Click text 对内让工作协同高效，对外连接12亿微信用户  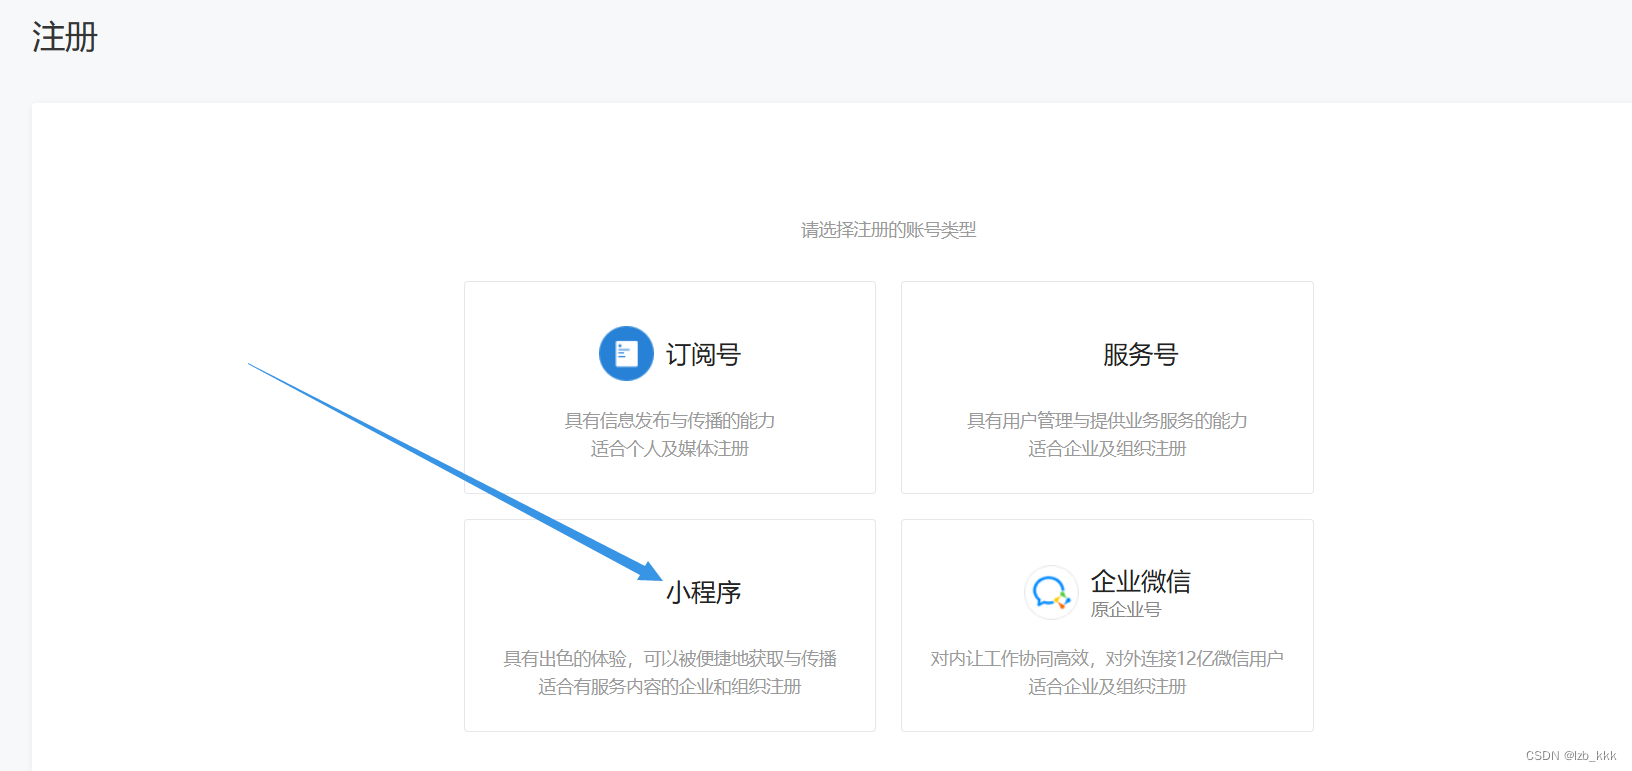tap(1107, 659)
